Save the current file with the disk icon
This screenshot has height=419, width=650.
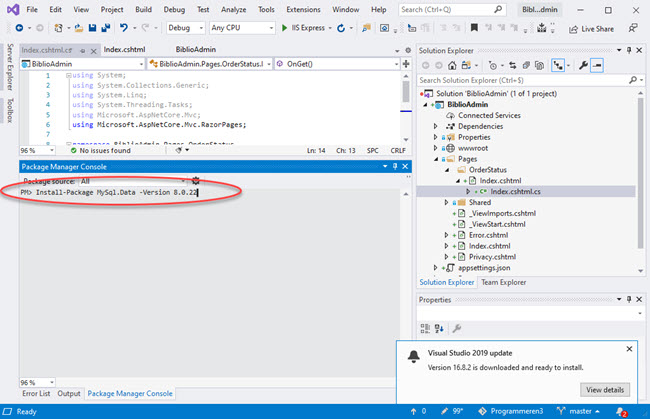92,28
